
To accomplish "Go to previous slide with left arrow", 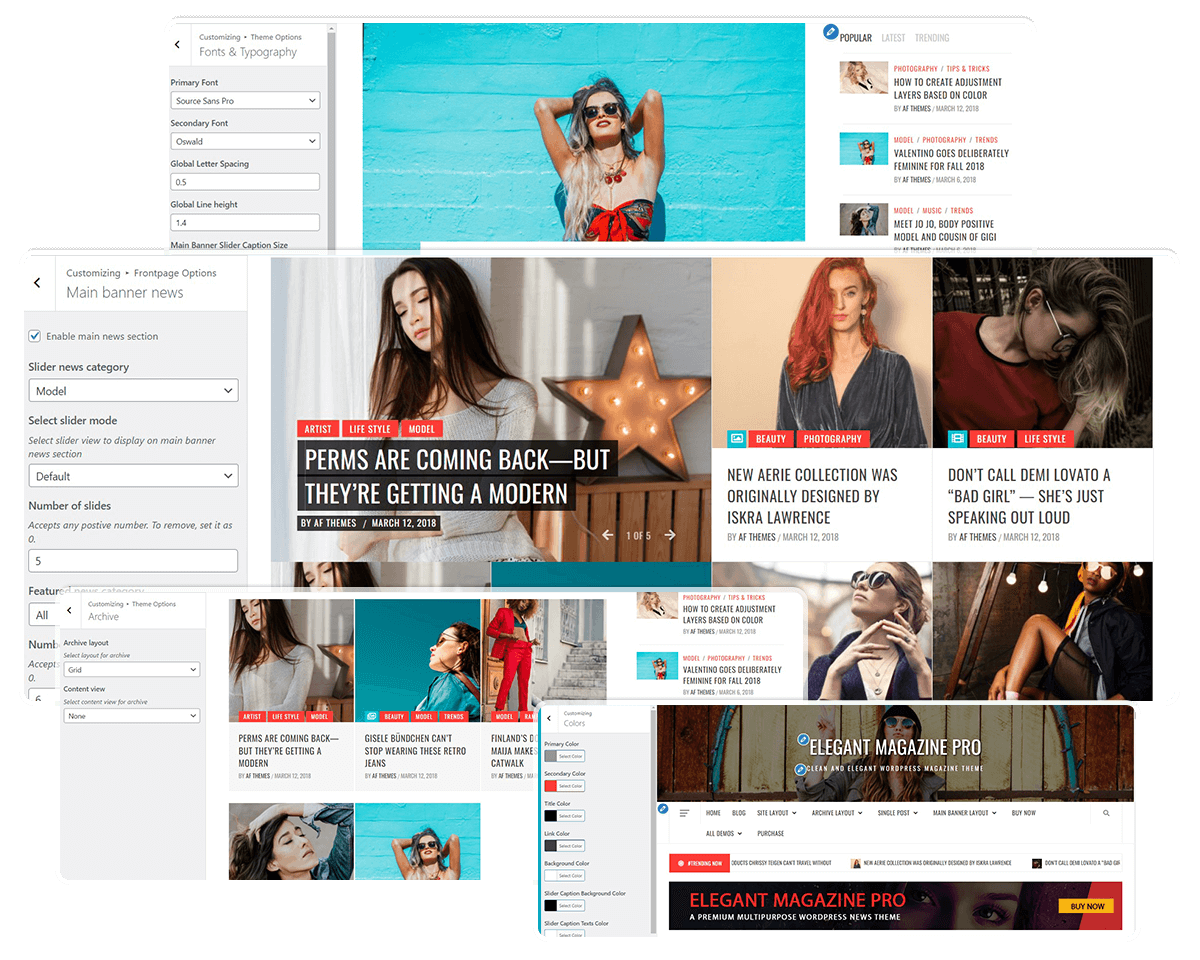I will click(607, 535).
